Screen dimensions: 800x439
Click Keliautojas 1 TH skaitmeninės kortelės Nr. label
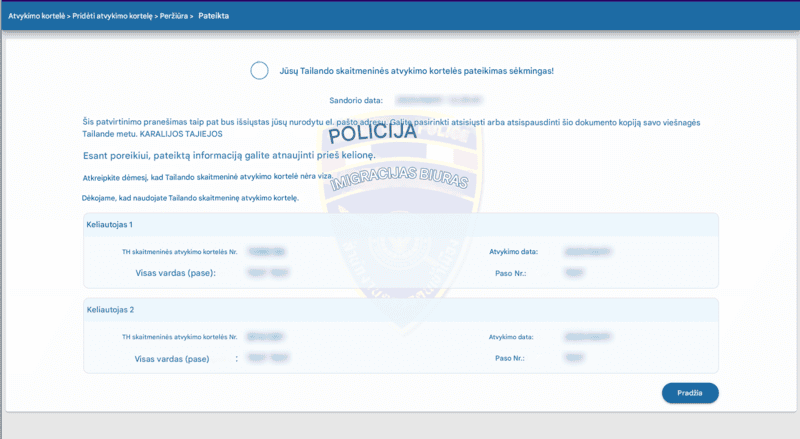(x=180, y=252)
